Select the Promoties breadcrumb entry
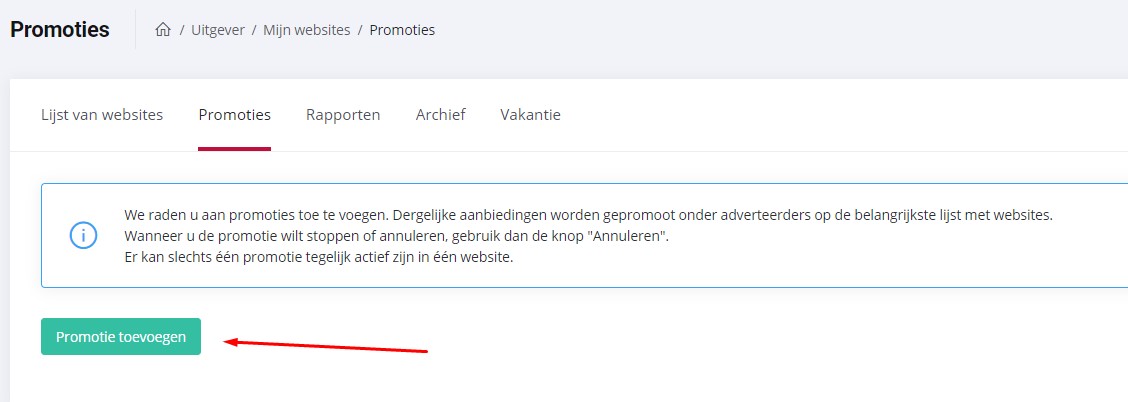The width and height of the screenshot is (1128, 402). tap(402, 30)
